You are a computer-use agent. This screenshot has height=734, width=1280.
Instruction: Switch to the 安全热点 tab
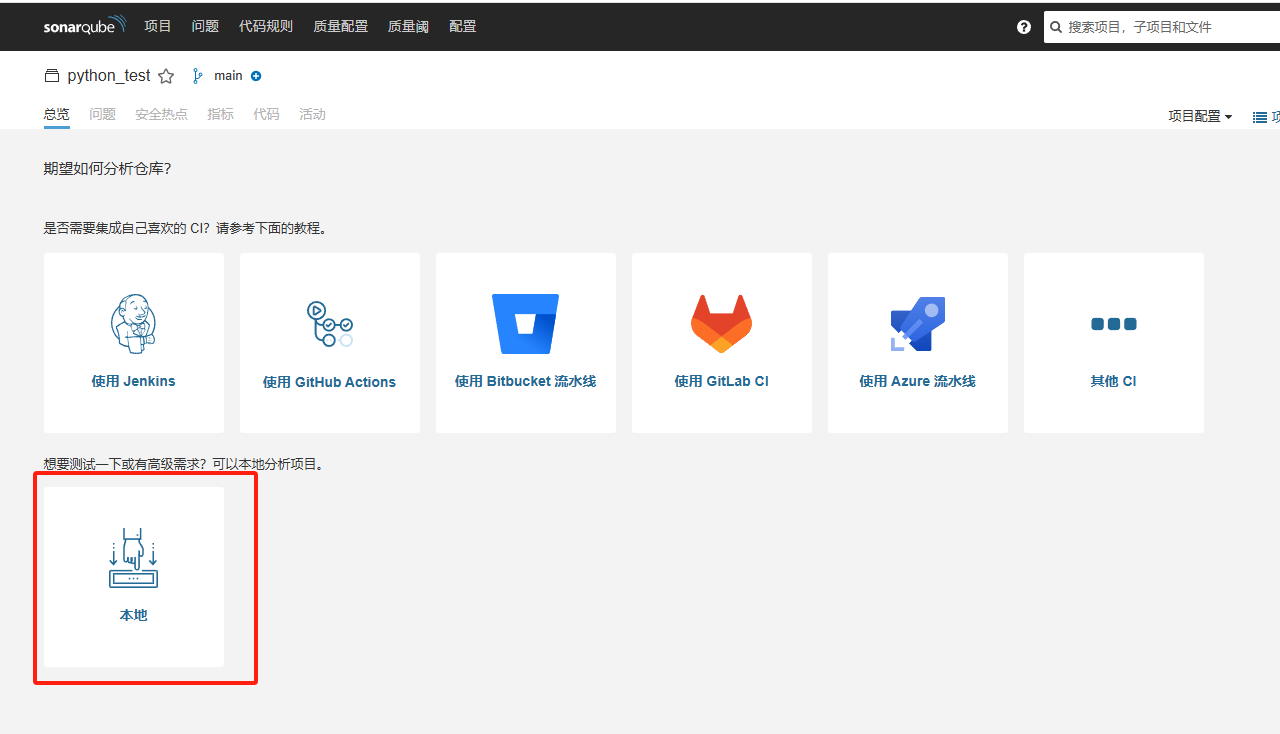click(x=161, y=114)
